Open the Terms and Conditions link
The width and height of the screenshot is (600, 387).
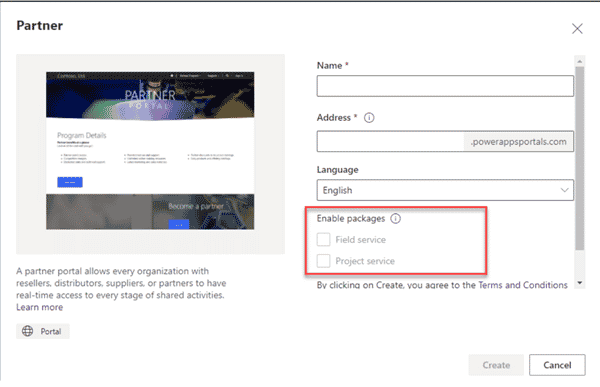[523, 285]
